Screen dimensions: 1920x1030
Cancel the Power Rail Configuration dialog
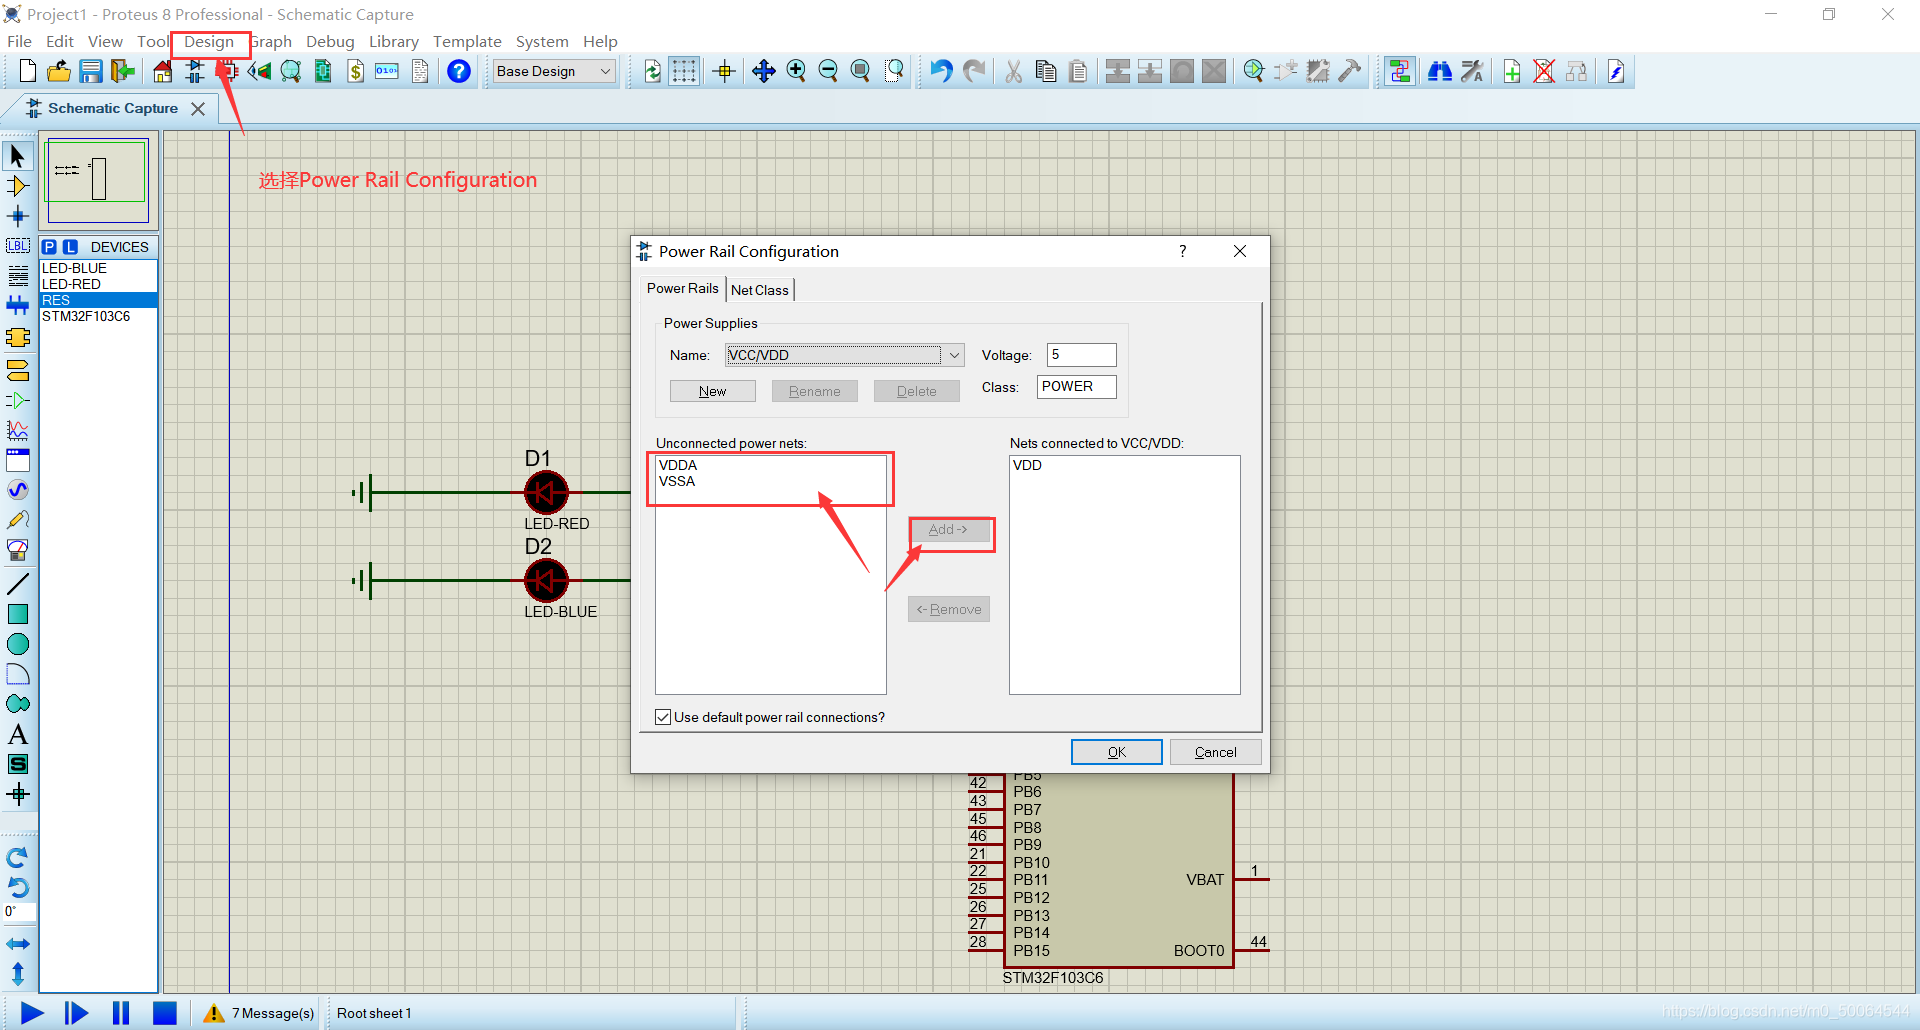[x=1215, y=752]
